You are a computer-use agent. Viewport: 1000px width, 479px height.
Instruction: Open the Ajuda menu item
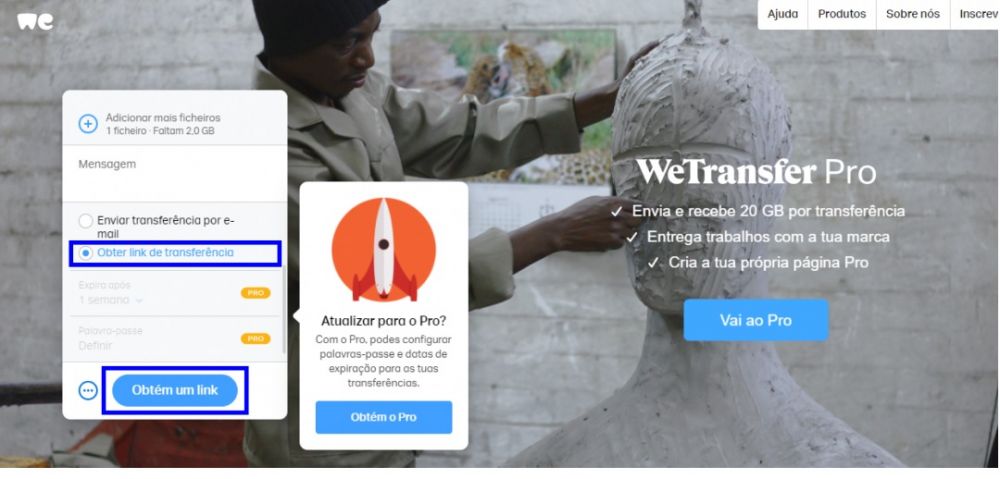click(x=783, y=14)
